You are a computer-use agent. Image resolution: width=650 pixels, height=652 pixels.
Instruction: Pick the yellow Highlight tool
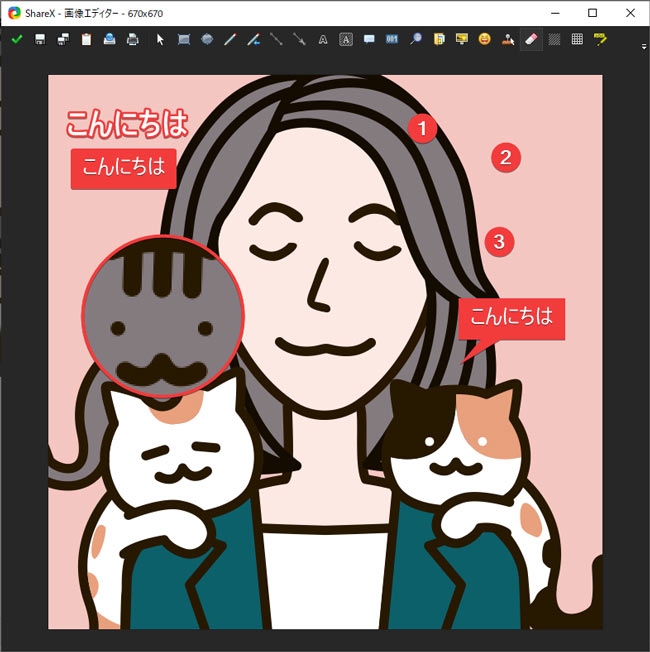coord(600,40)
